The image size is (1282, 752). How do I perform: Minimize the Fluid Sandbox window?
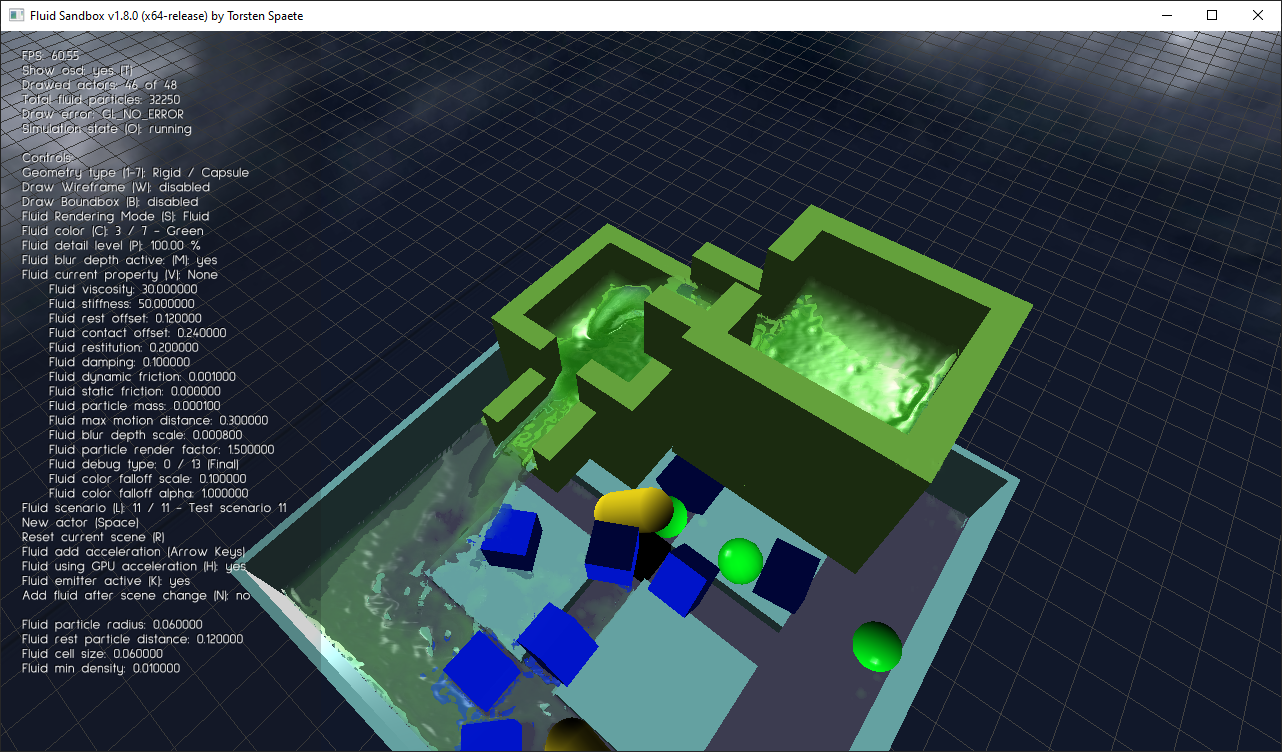tap(1166, 15)
